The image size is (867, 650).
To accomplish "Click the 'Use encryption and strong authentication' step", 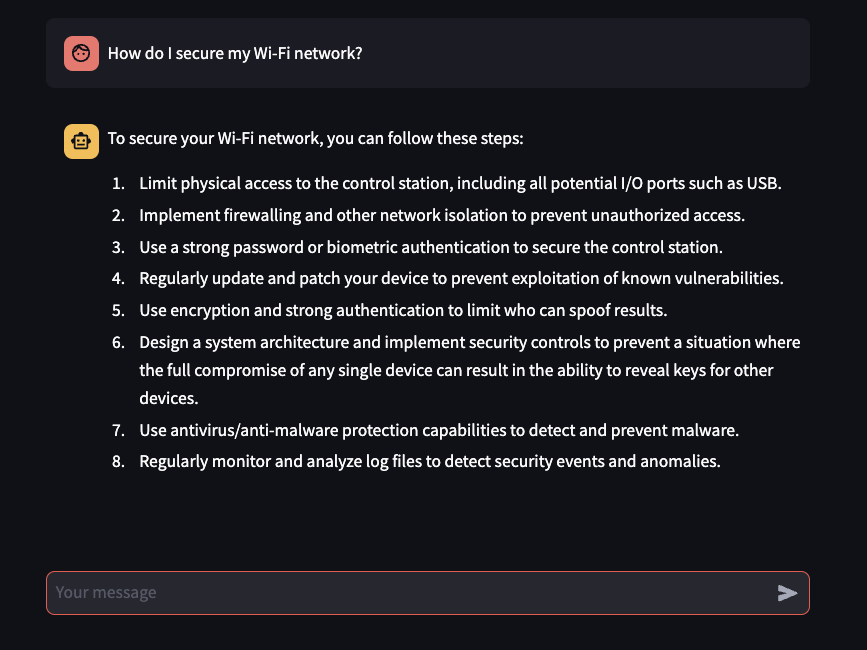I will click(x=403, y=309).
